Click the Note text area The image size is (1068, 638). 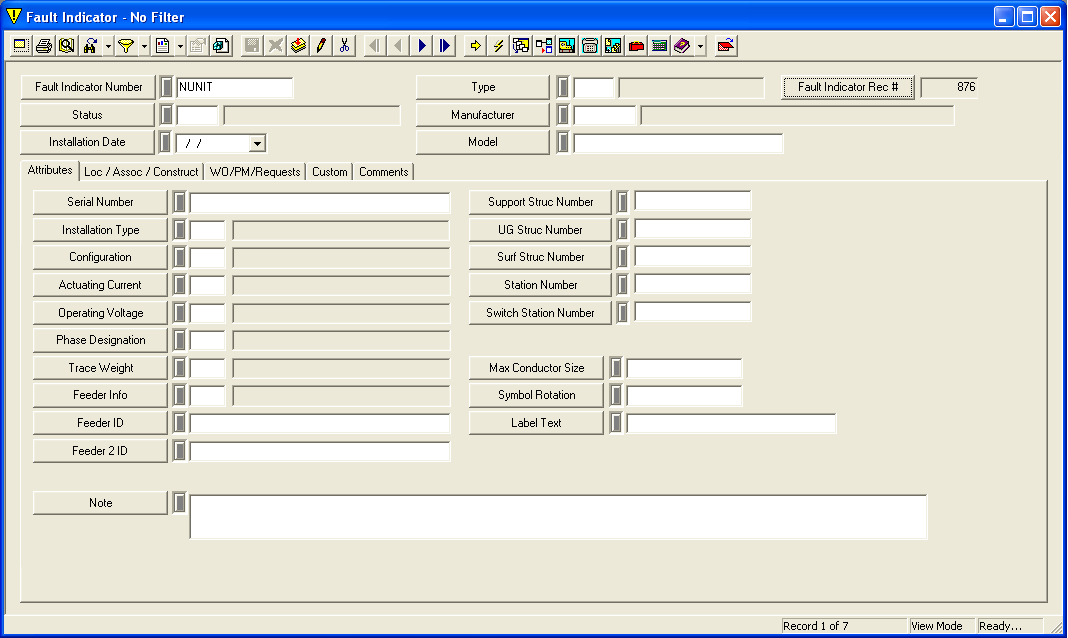click(x=558, y=517)
